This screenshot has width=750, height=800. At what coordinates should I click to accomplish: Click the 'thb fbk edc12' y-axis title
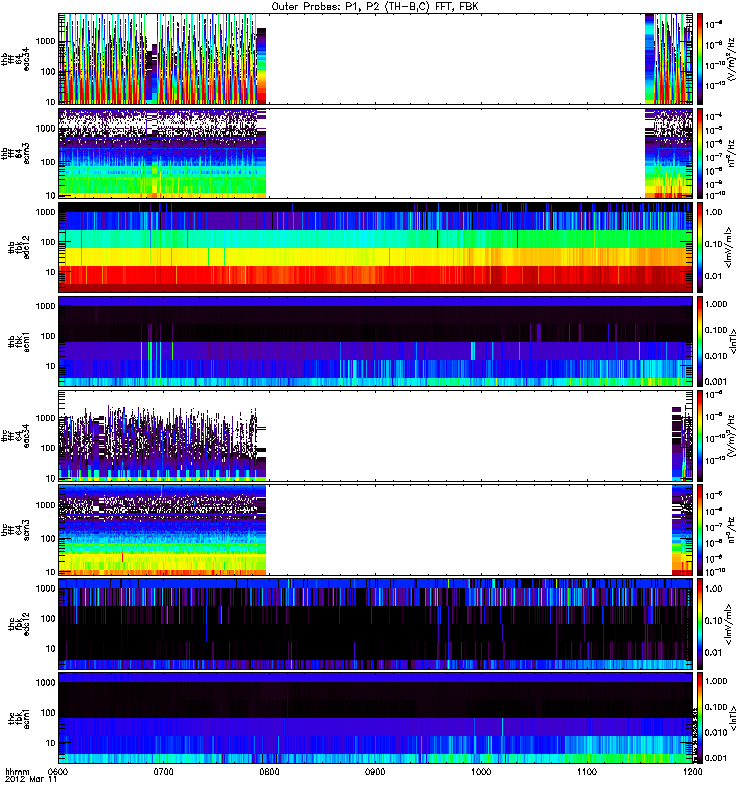coord(19,247)
